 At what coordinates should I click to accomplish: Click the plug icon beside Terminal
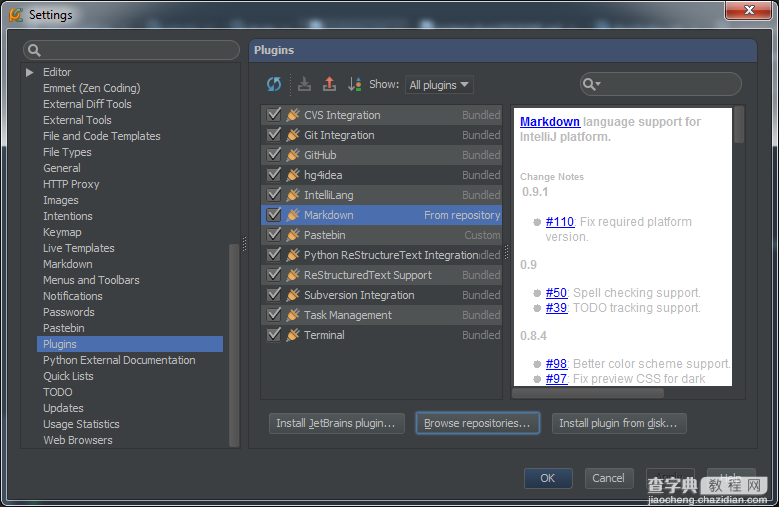(x=293, y=335)
